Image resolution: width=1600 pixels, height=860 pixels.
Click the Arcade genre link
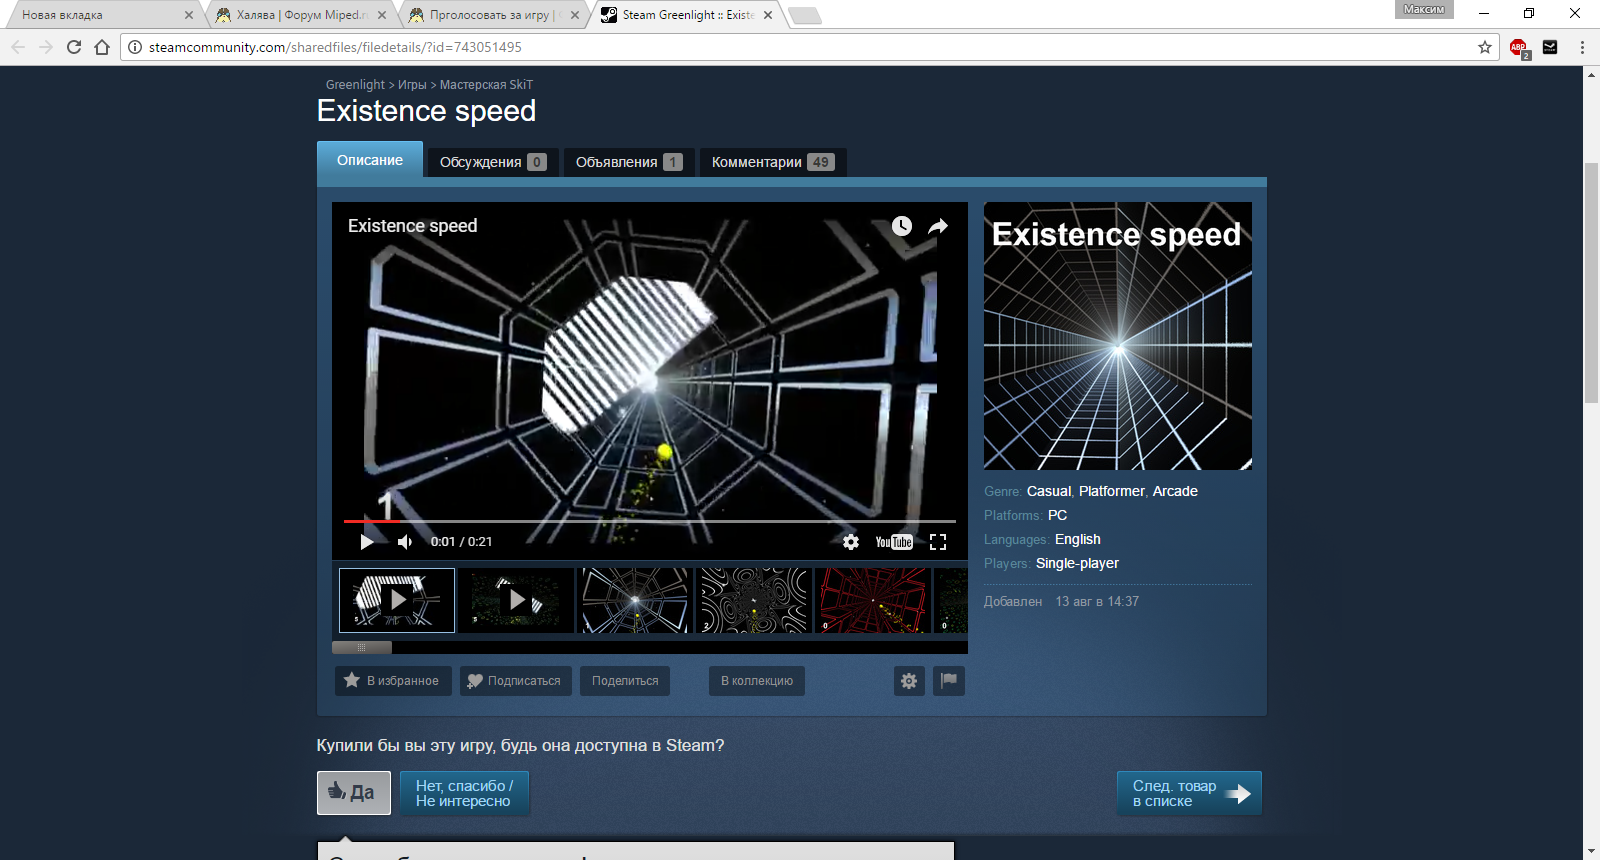click(x=1175, y=491)
